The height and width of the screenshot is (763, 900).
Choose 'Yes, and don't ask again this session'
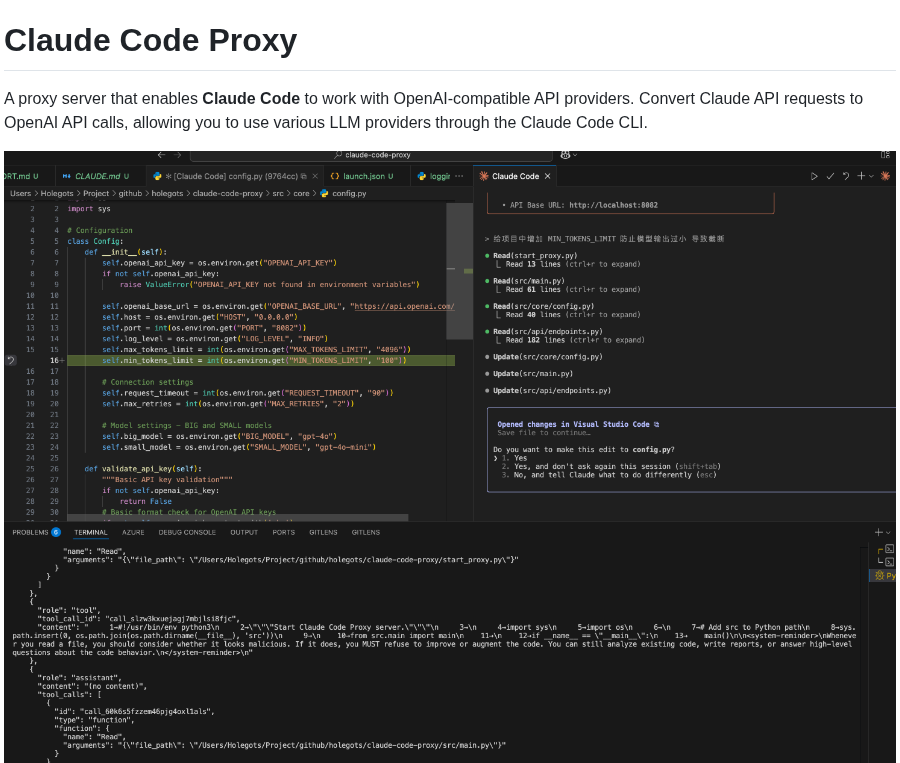[x=611, y=467]
